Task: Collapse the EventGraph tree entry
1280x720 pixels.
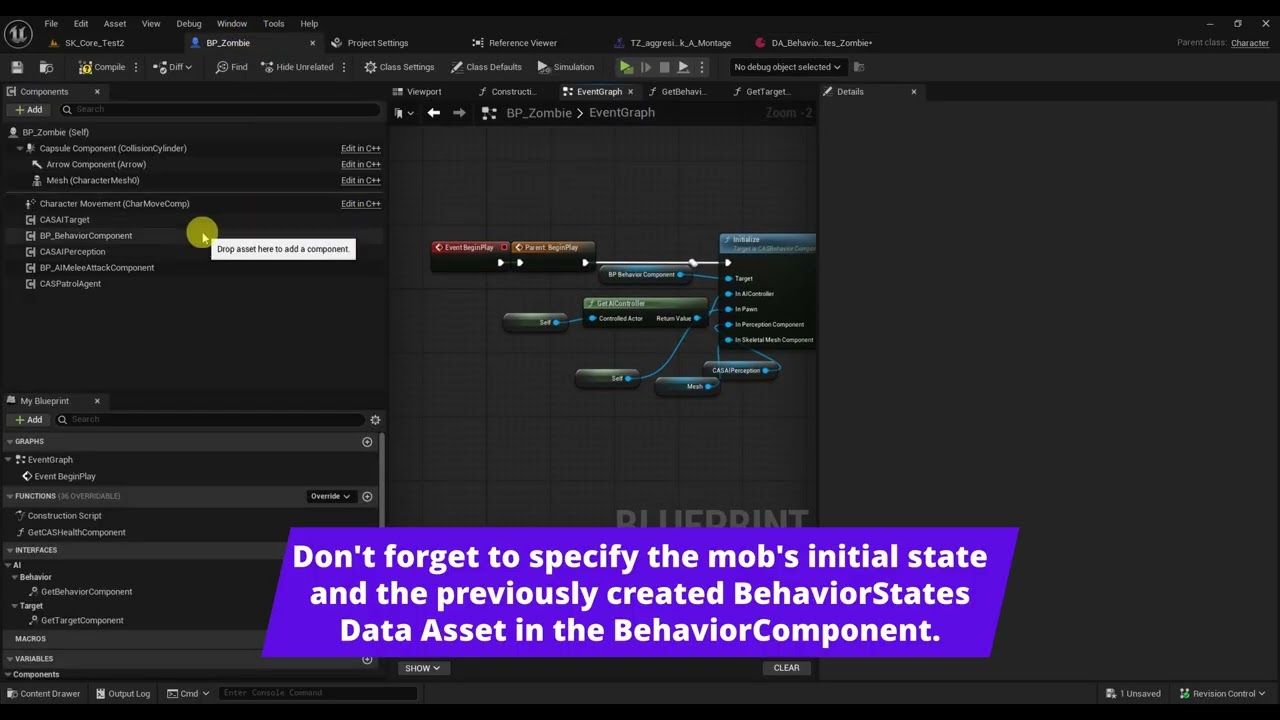Action: pos(9,459)
